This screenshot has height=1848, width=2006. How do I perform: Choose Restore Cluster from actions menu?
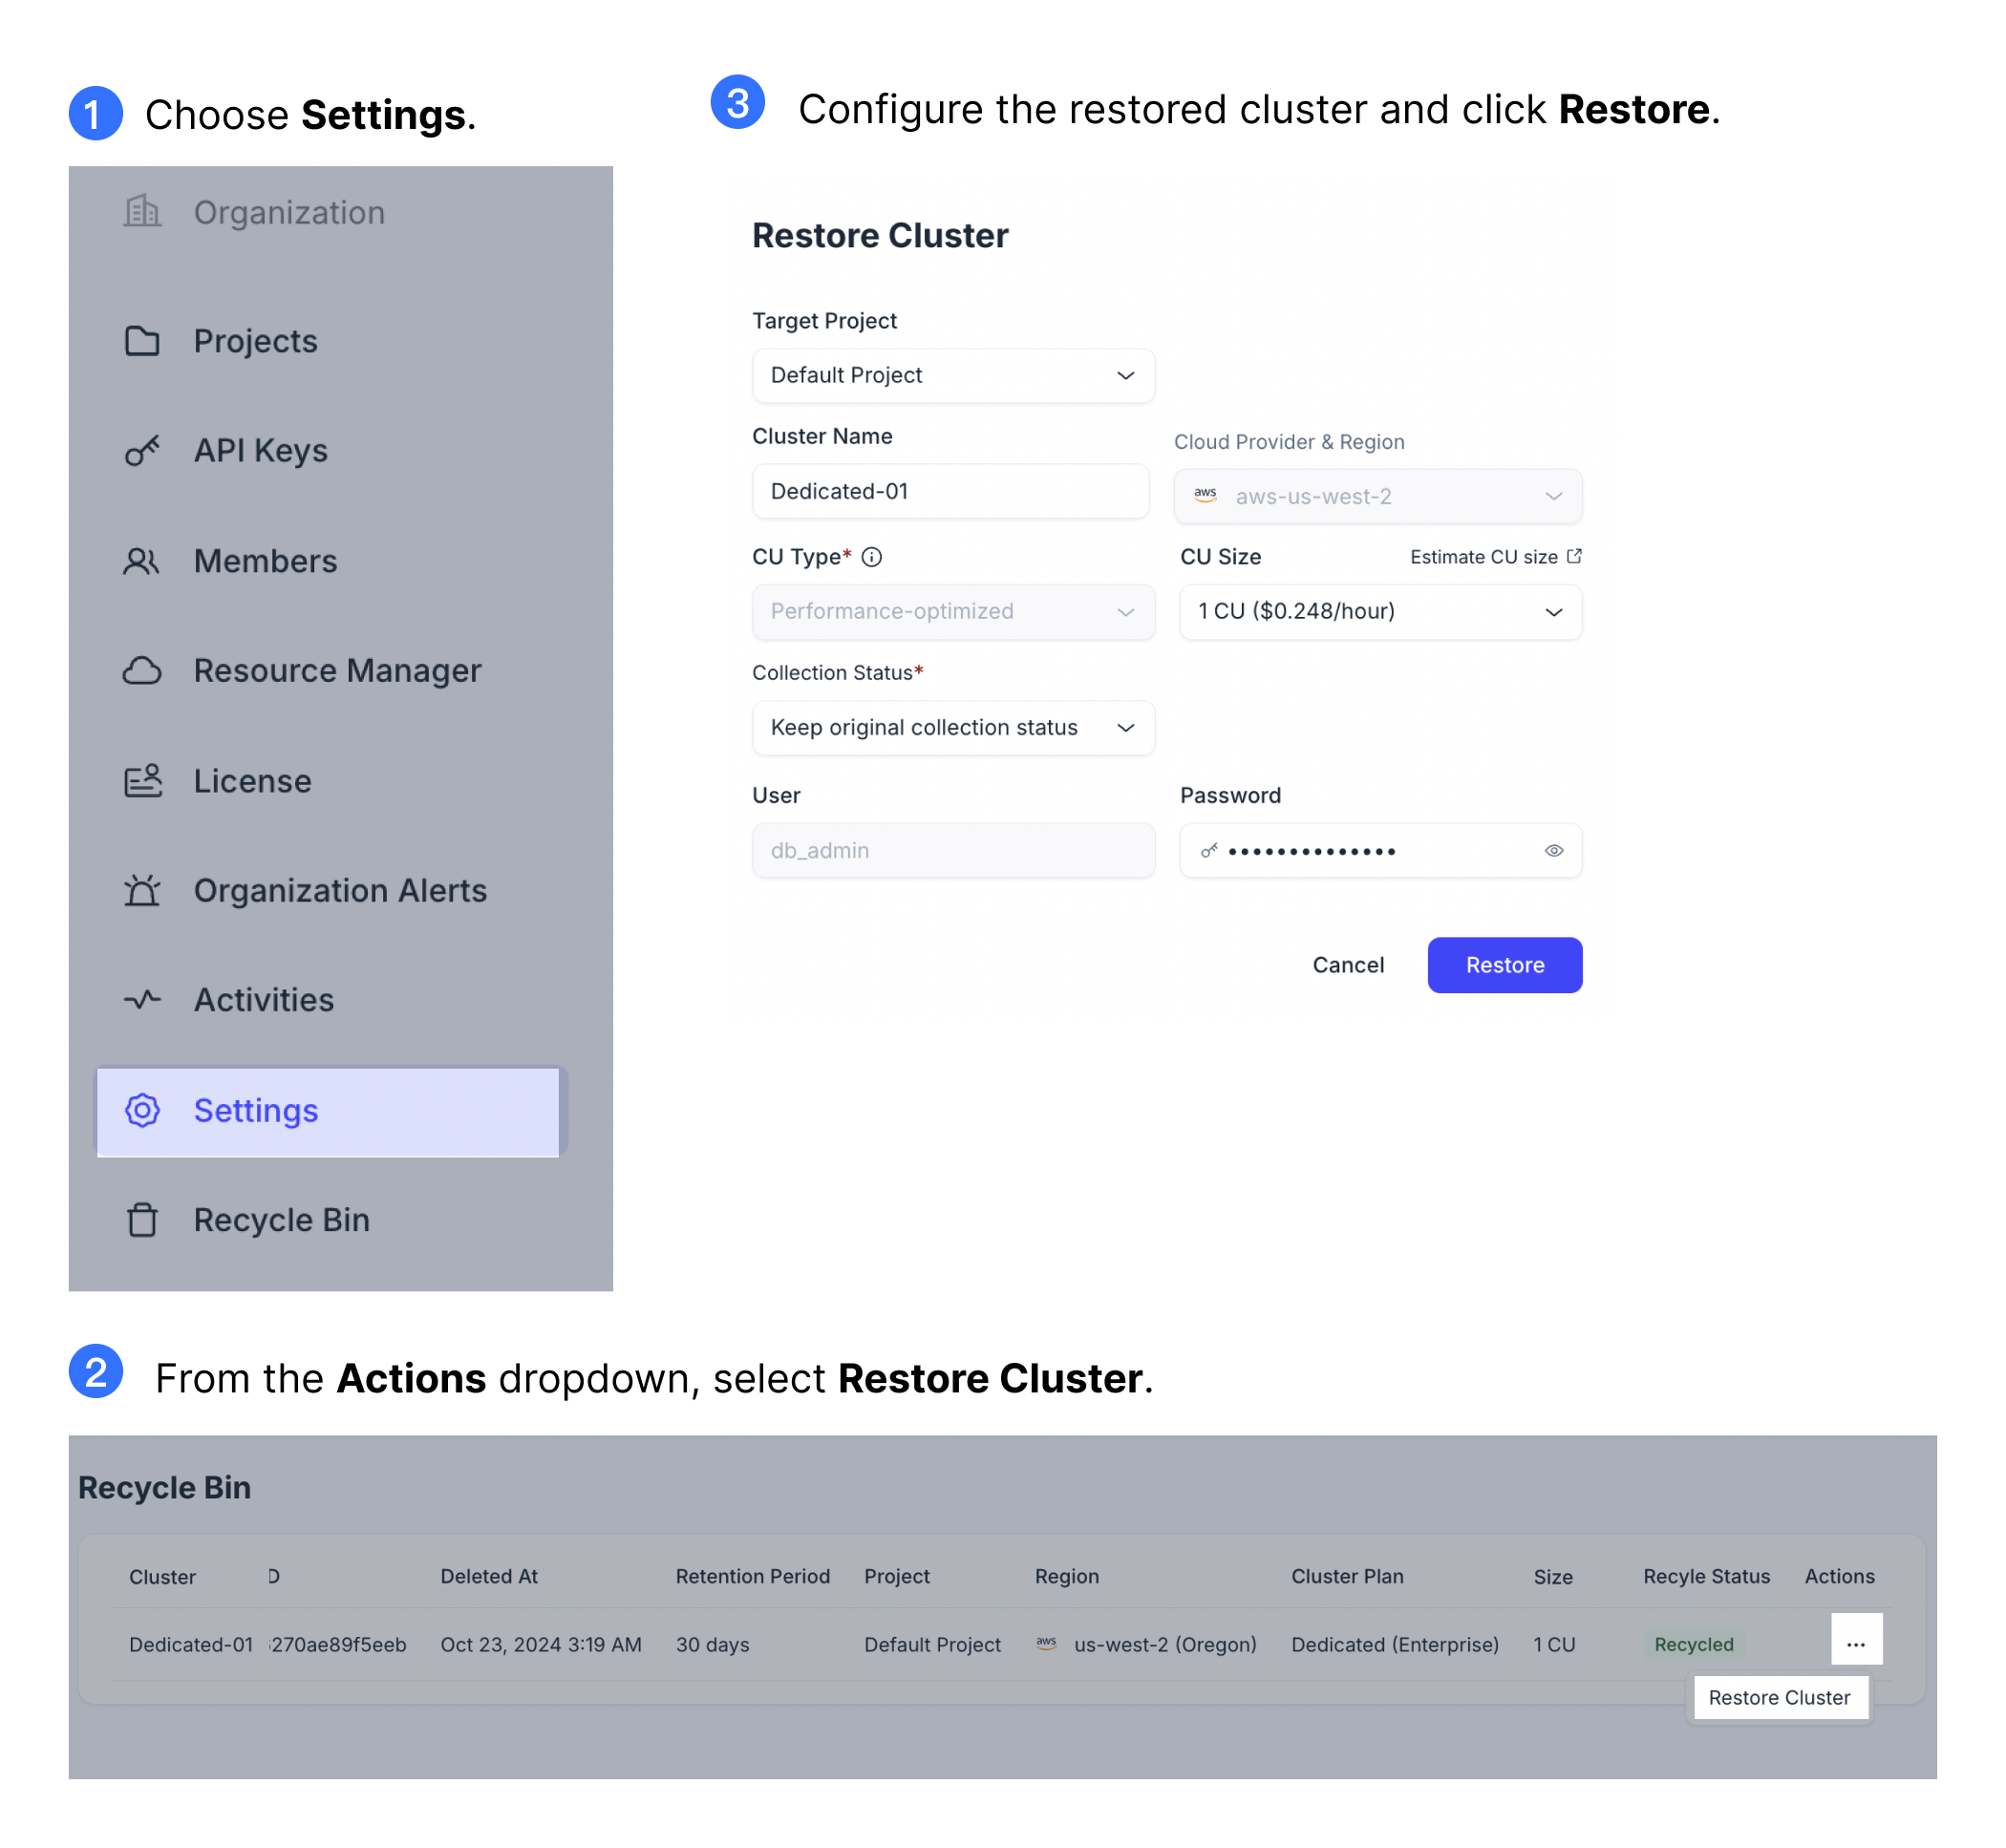tap(1779, 1698)
